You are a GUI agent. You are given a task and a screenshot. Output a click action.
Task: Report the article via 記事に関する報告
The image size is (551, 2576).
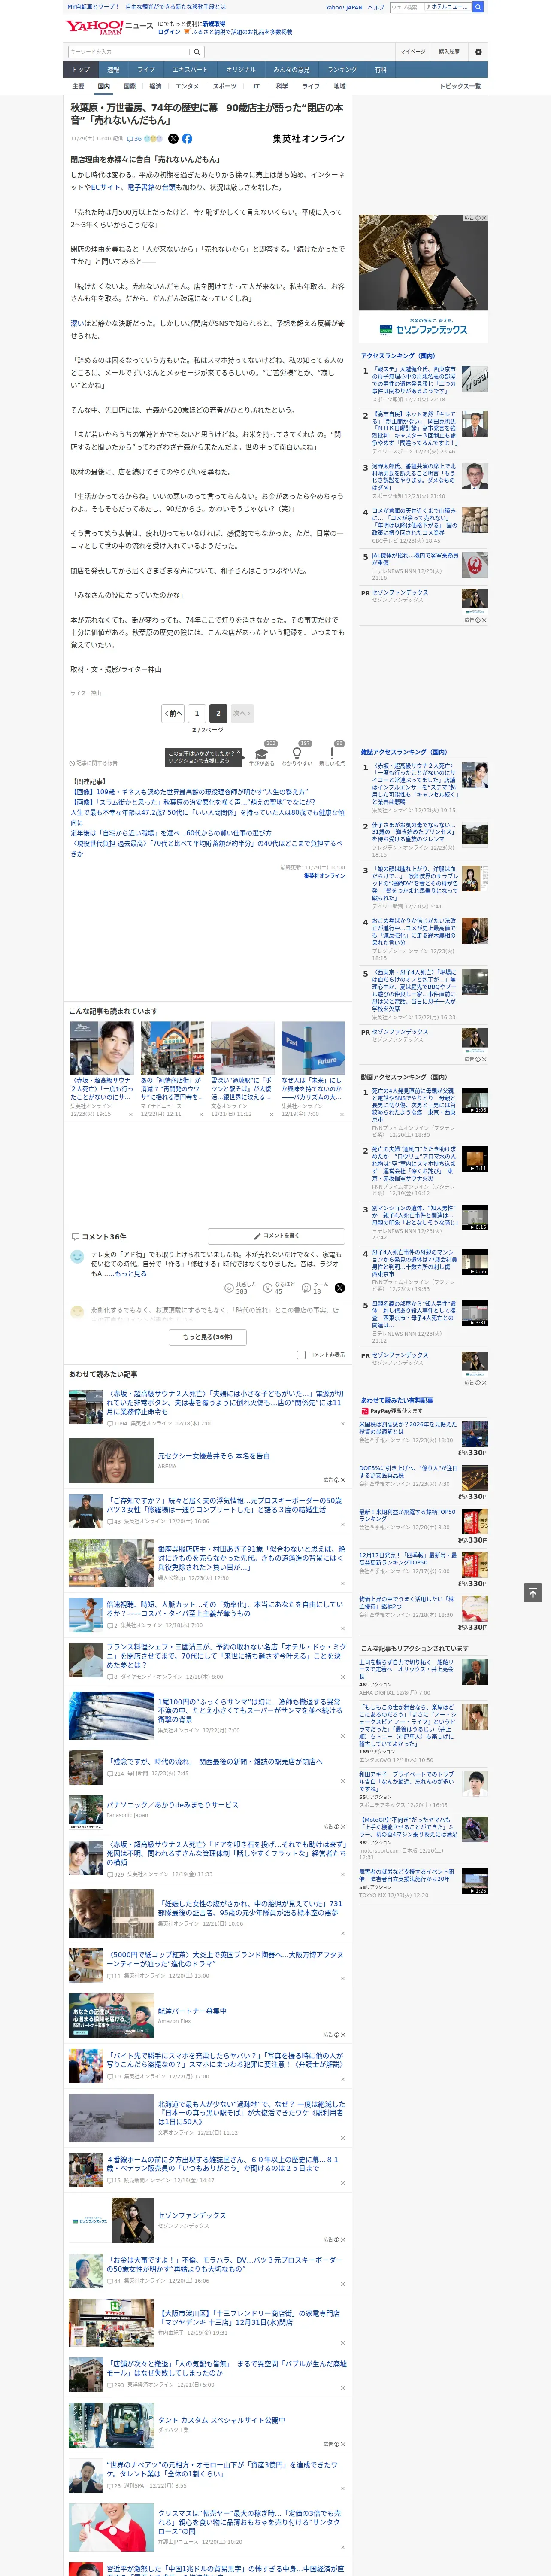click(x=94, y=763)
